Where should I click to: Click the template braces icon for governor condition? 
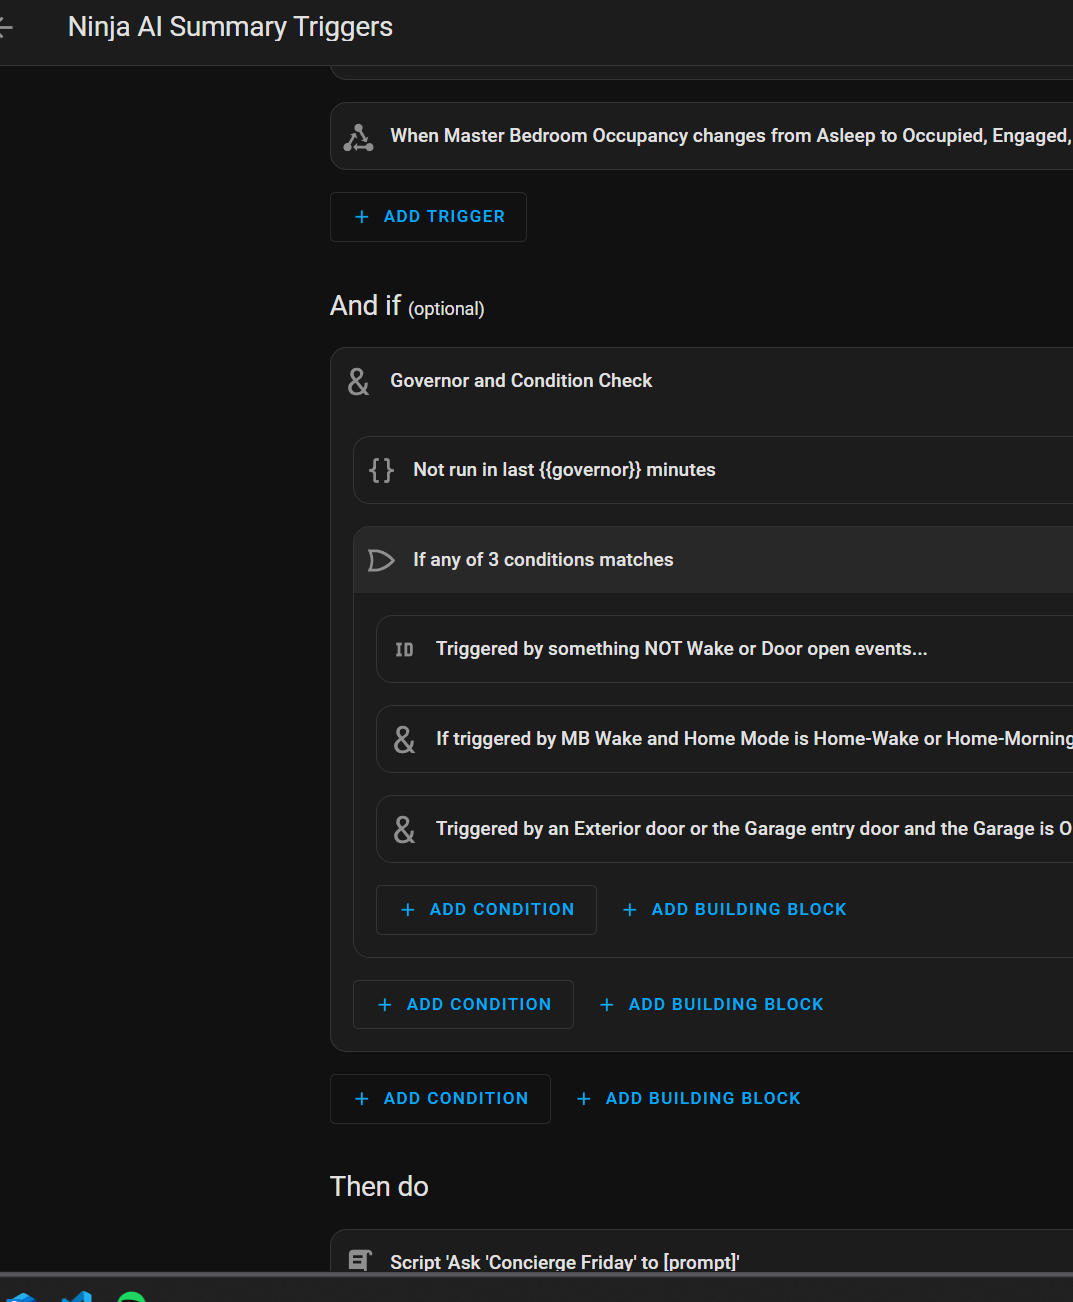(381, 470)
